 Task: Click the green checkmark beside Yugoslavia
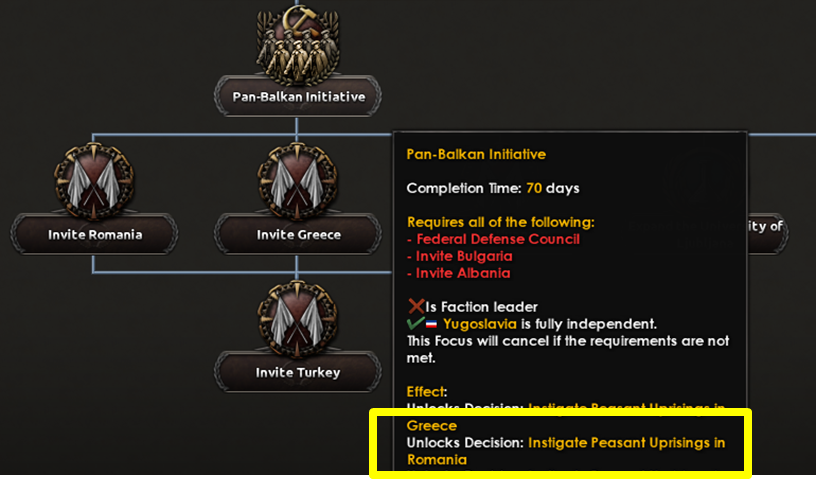tap(414, 324)
